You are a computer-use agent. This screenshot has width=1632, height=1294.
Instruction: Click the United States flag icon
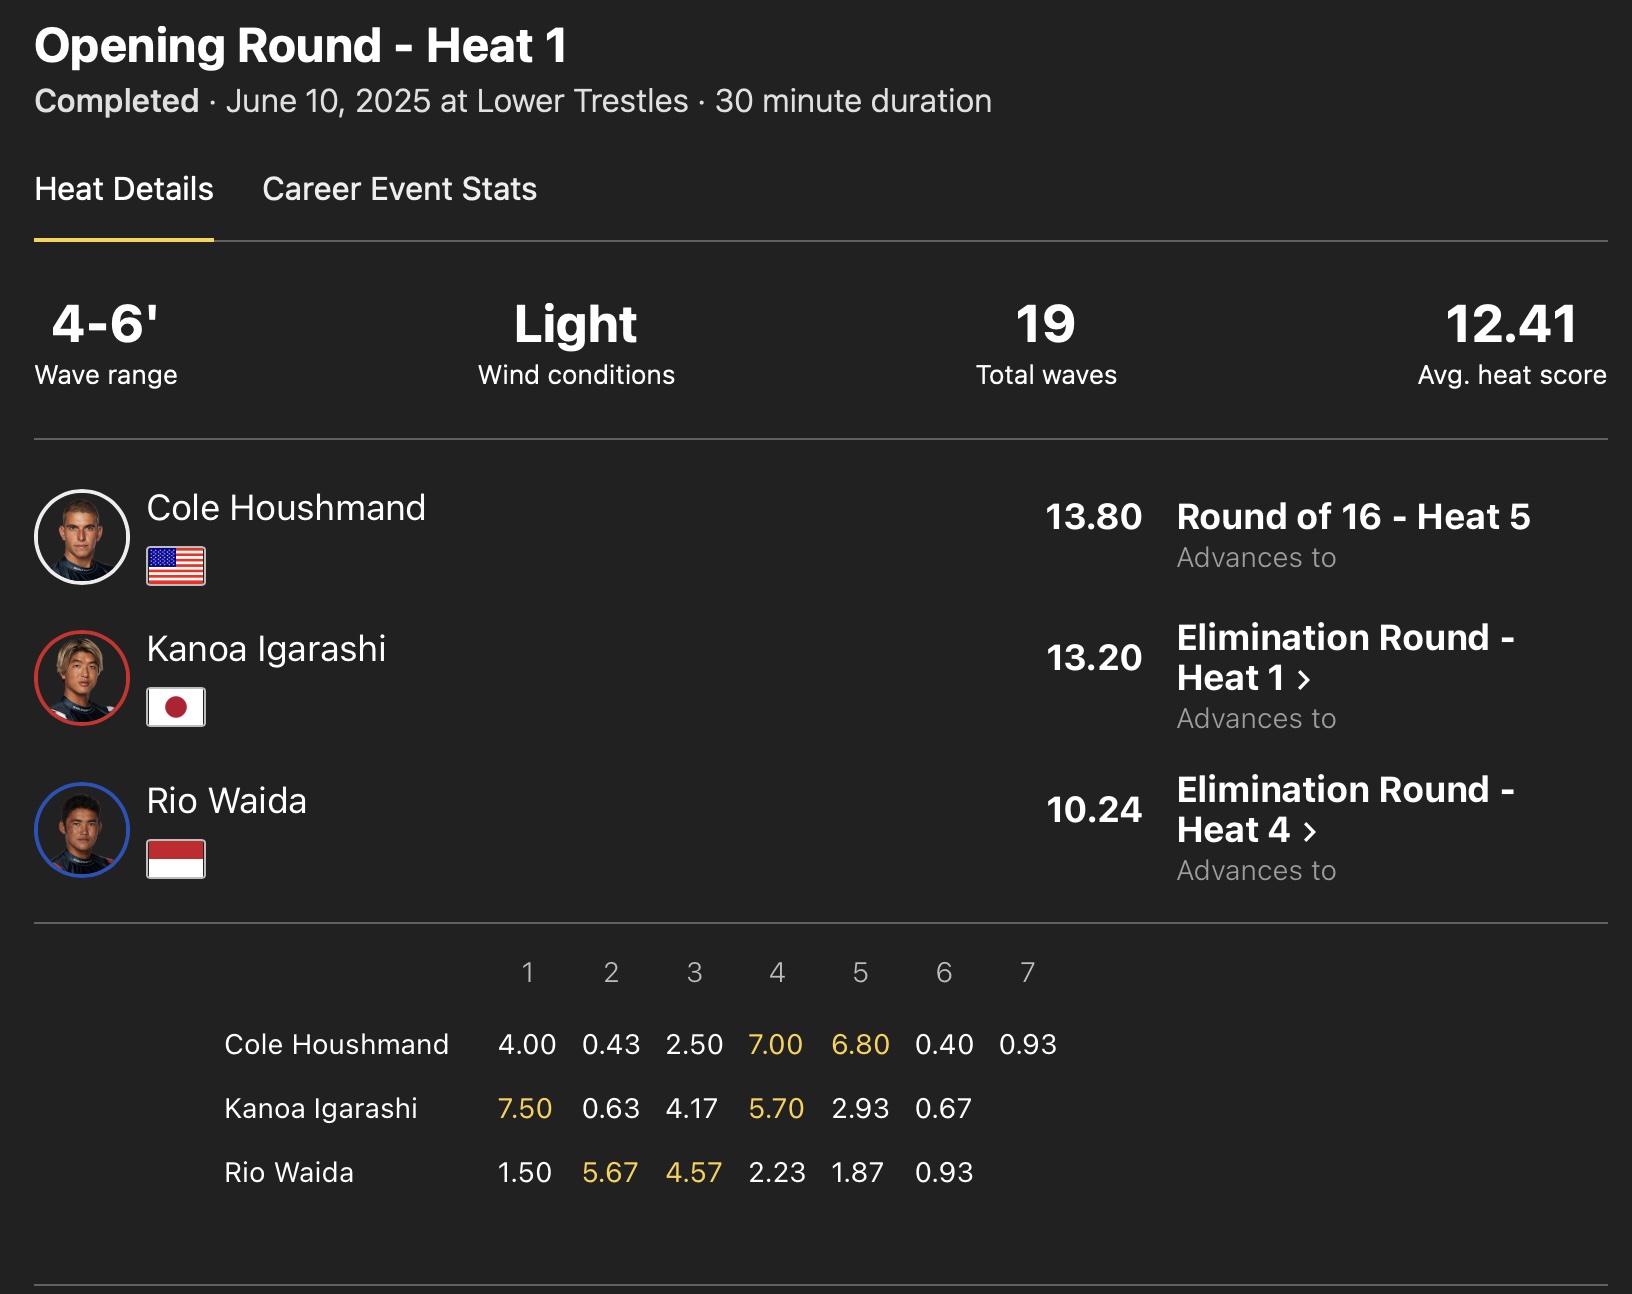coord(176,566)
